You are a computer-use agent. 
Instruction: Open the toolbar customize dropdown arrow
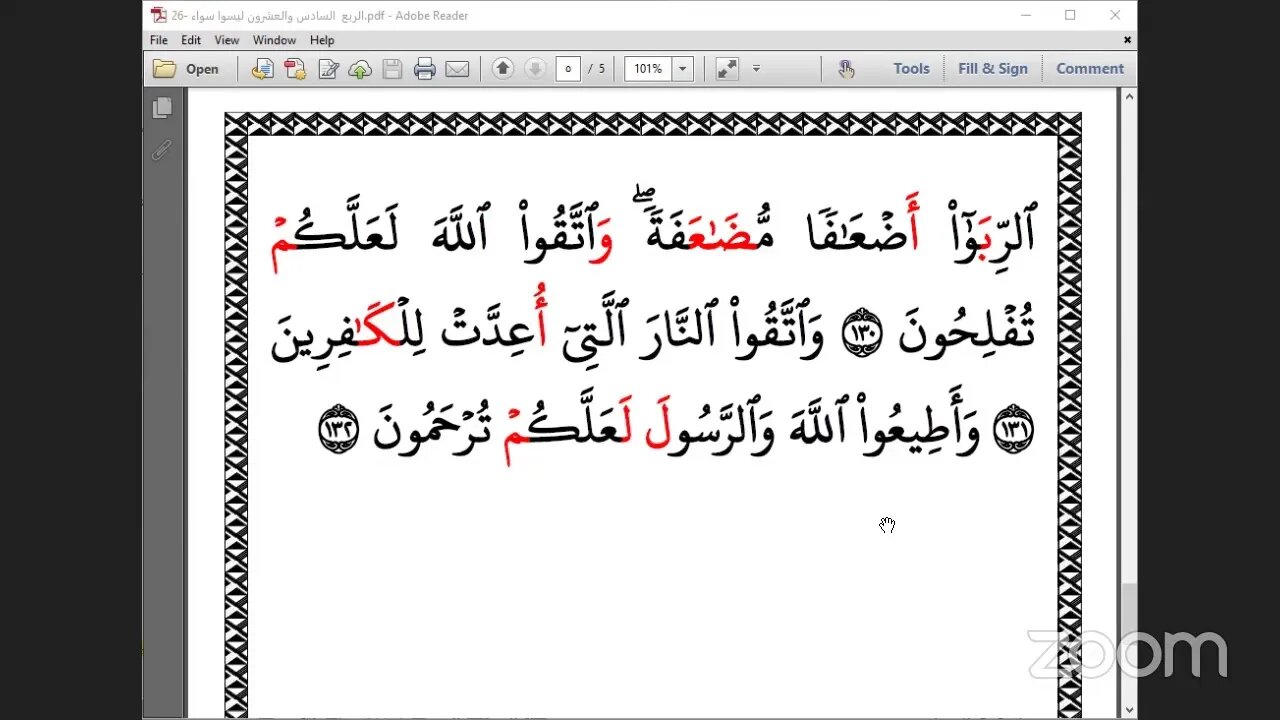point(756,69)
